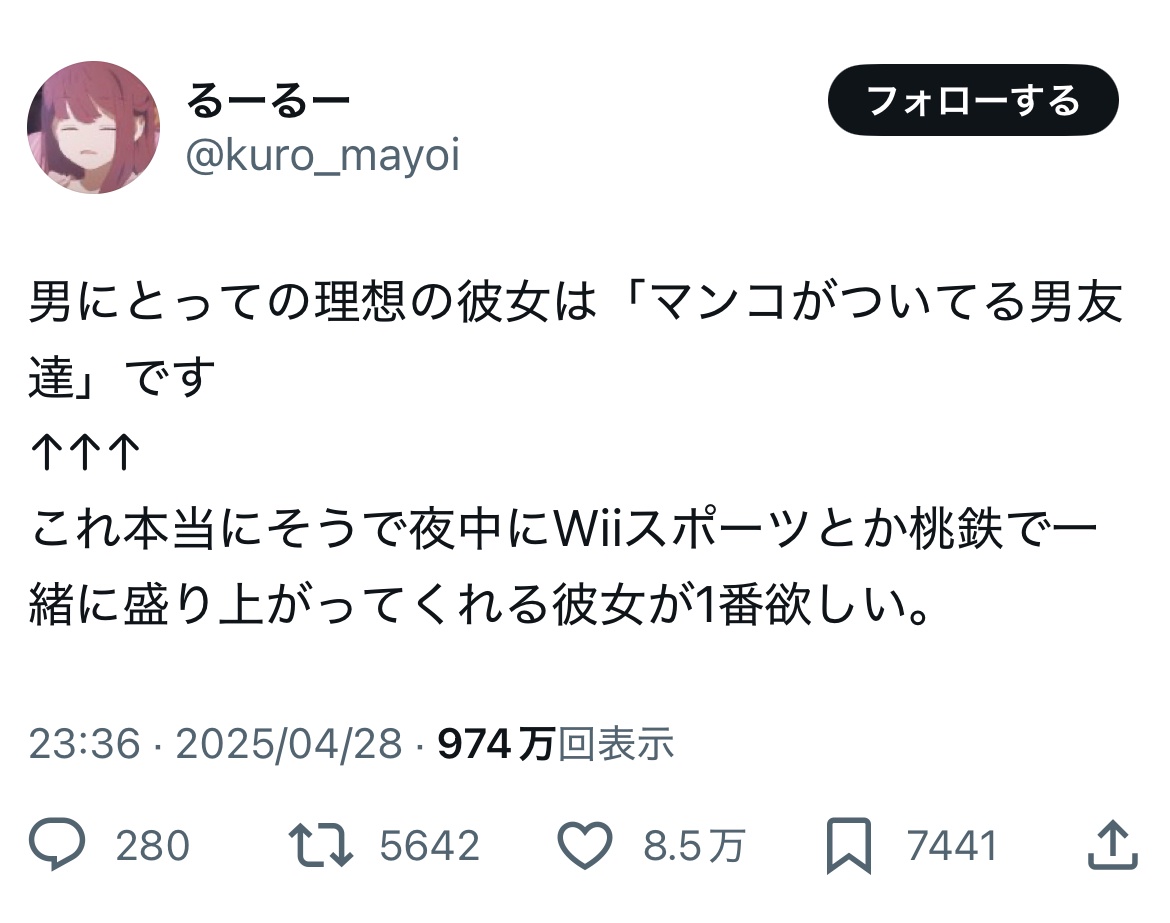Open the るーるー profile avatar picture

click(x=93, y=128)
